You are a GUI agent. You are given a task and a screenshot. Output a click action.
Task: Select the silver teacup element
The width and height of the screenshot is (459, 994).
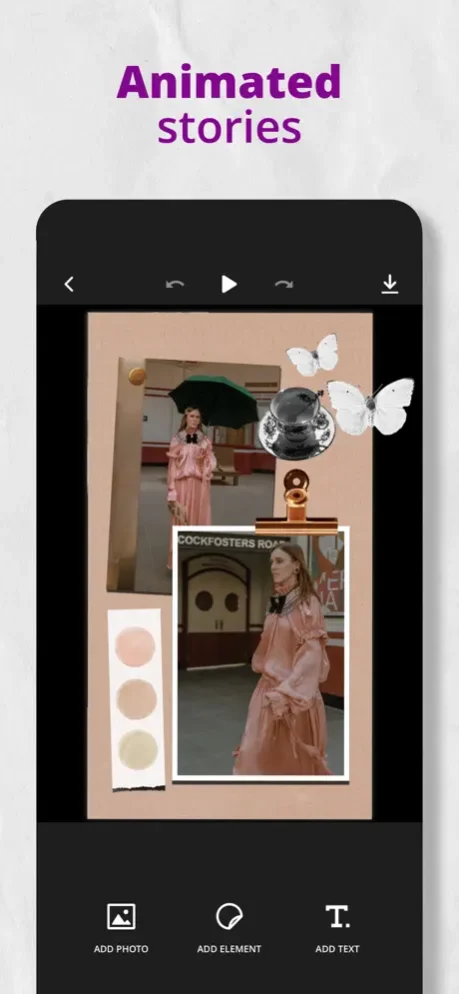[x=297, y=421]
